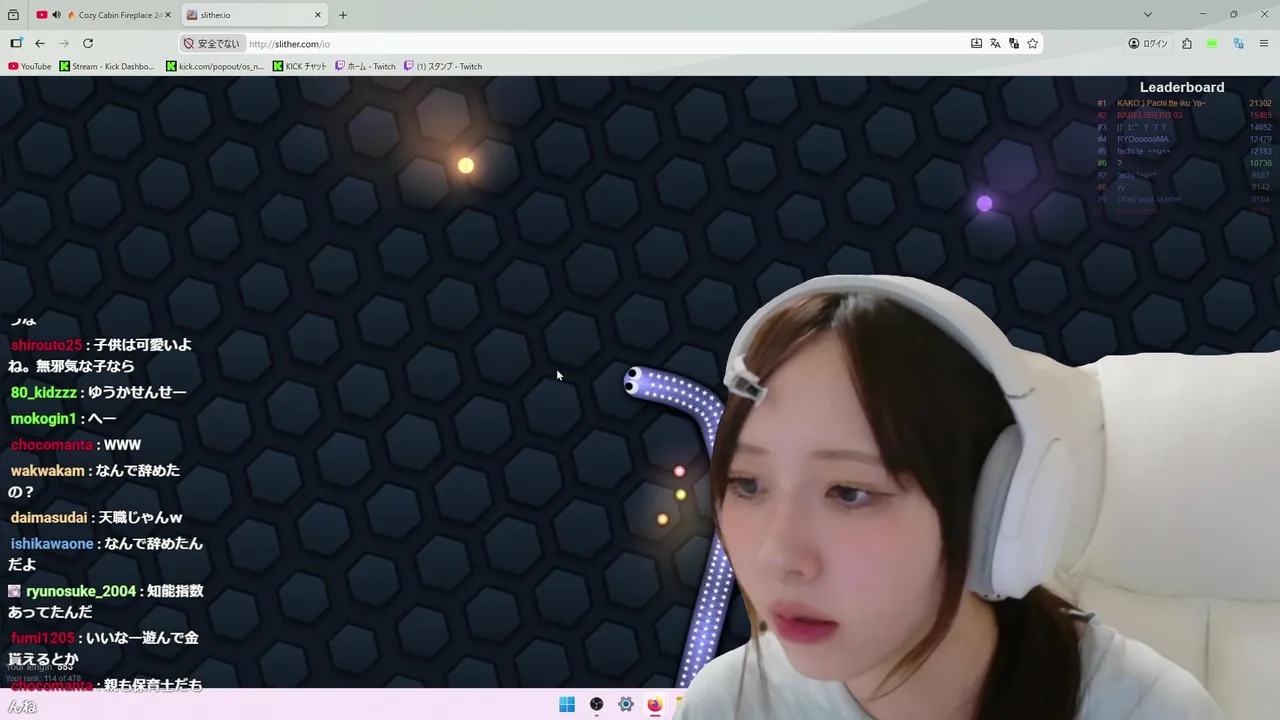Click chat message WWW from chocomanta
Image resolution: width=1280 pixels, height=720 pixels.
(x=122, y=445)
